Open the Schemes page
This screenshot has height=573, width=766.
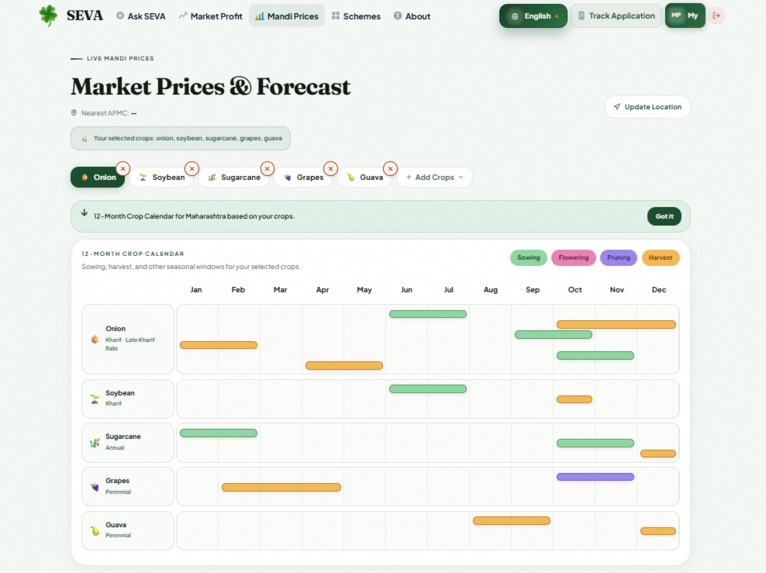[x=356, y=16]
